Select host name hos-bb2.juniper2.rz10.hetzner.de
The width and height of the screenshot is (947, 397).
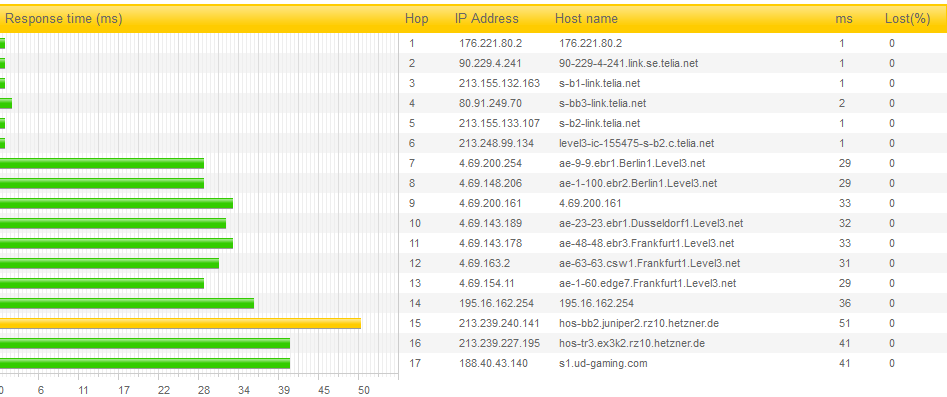639,323
